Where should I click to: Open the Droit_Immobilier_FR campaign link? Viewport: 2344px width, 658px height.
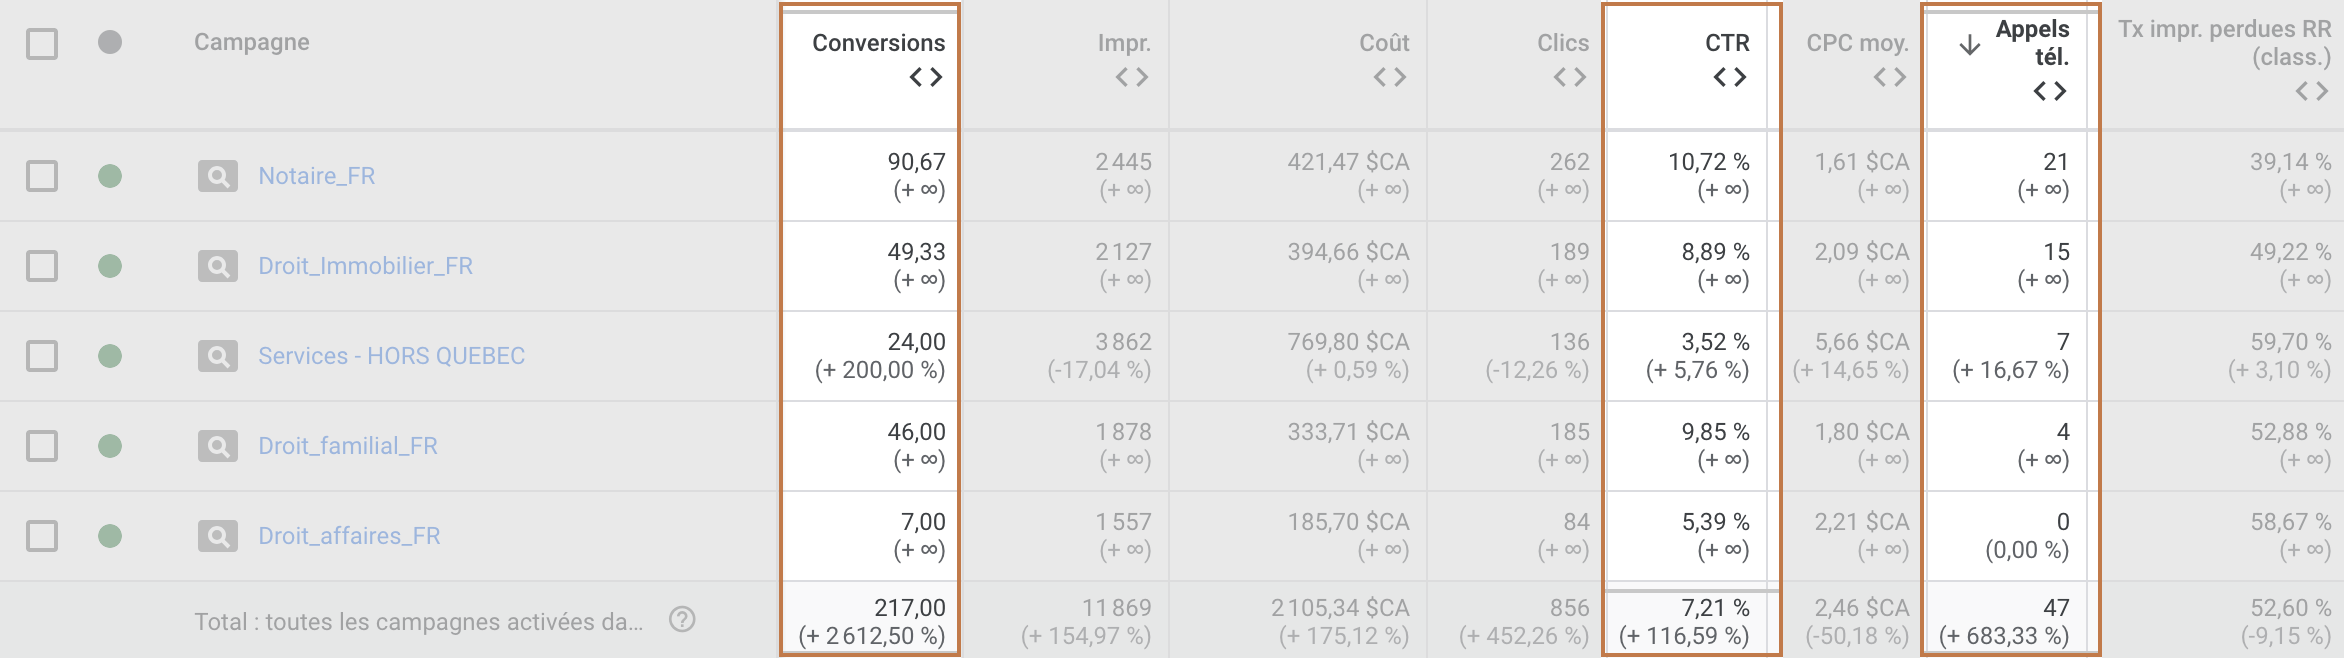(x=367, y=265)
